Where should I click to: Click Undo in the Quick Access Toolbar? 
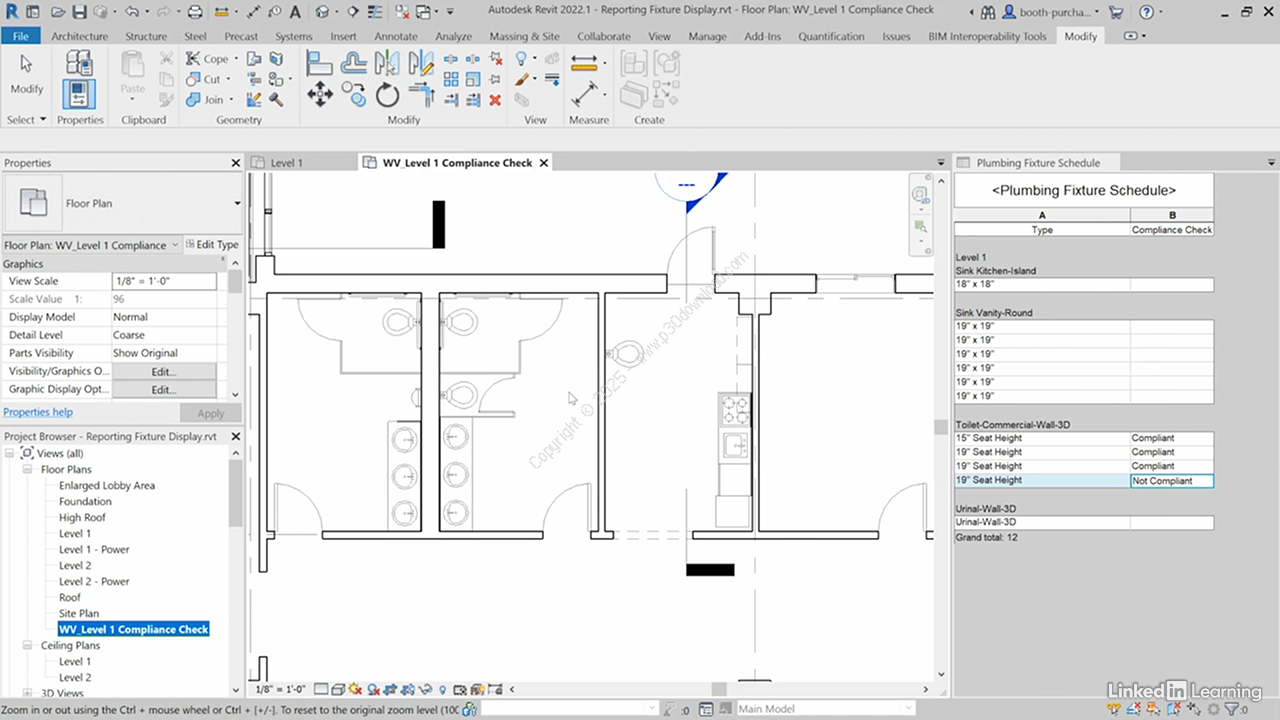tap(132, 12)
